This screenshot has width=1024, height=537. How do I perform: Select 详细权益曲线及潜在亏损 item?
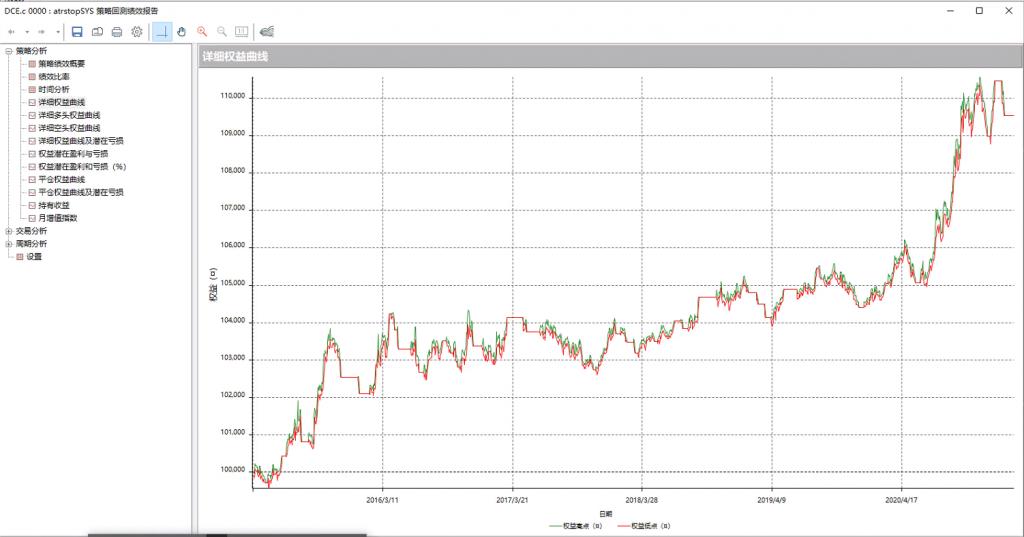81,141
